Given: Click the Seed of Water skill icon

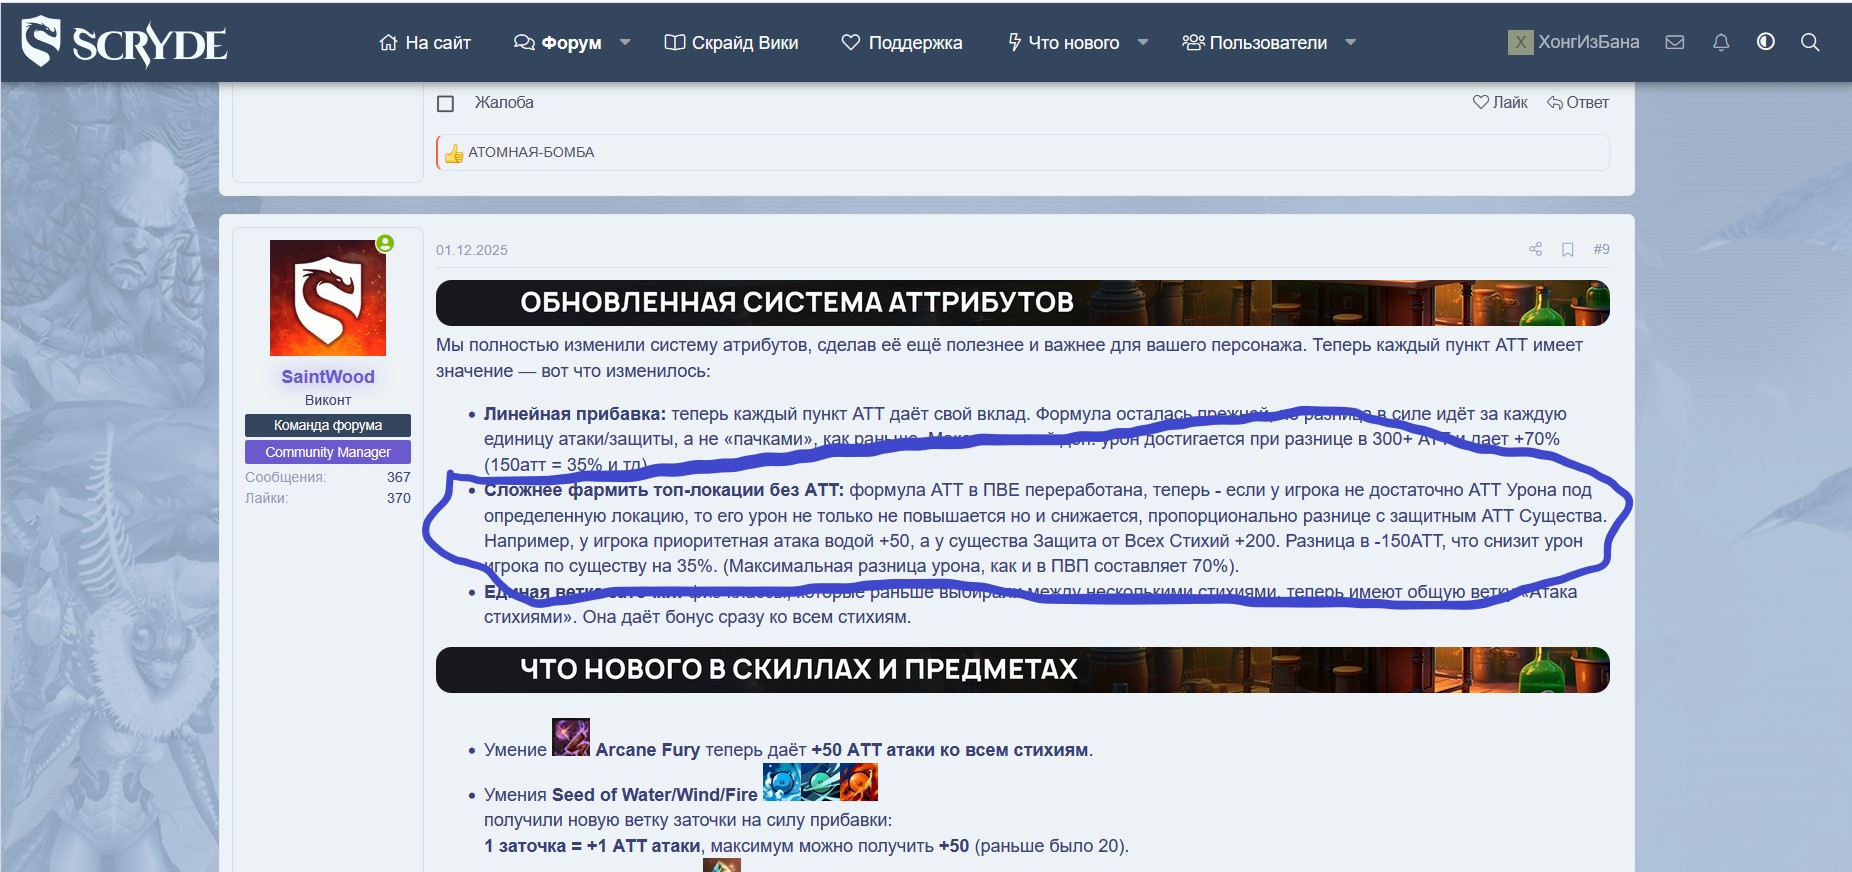Looking at the screenshot, I should (x=782, y=782).
